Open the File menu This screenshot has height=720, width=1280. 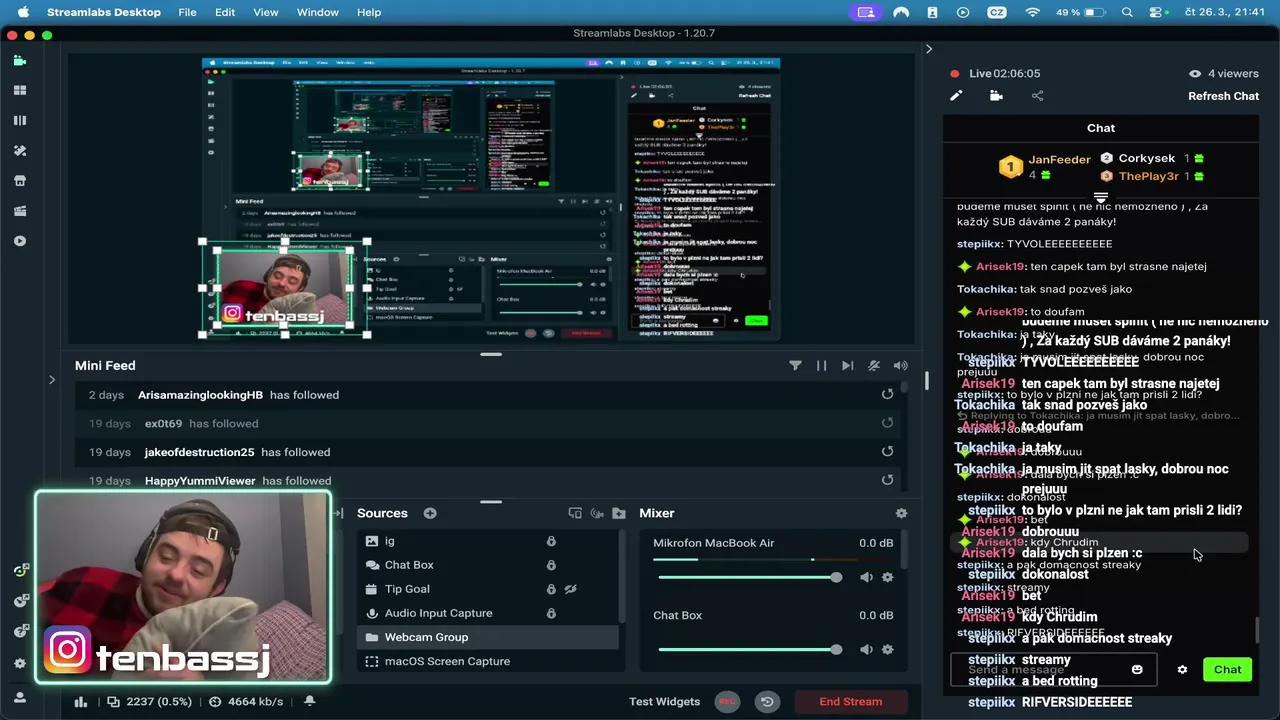(x=187, y=12)
